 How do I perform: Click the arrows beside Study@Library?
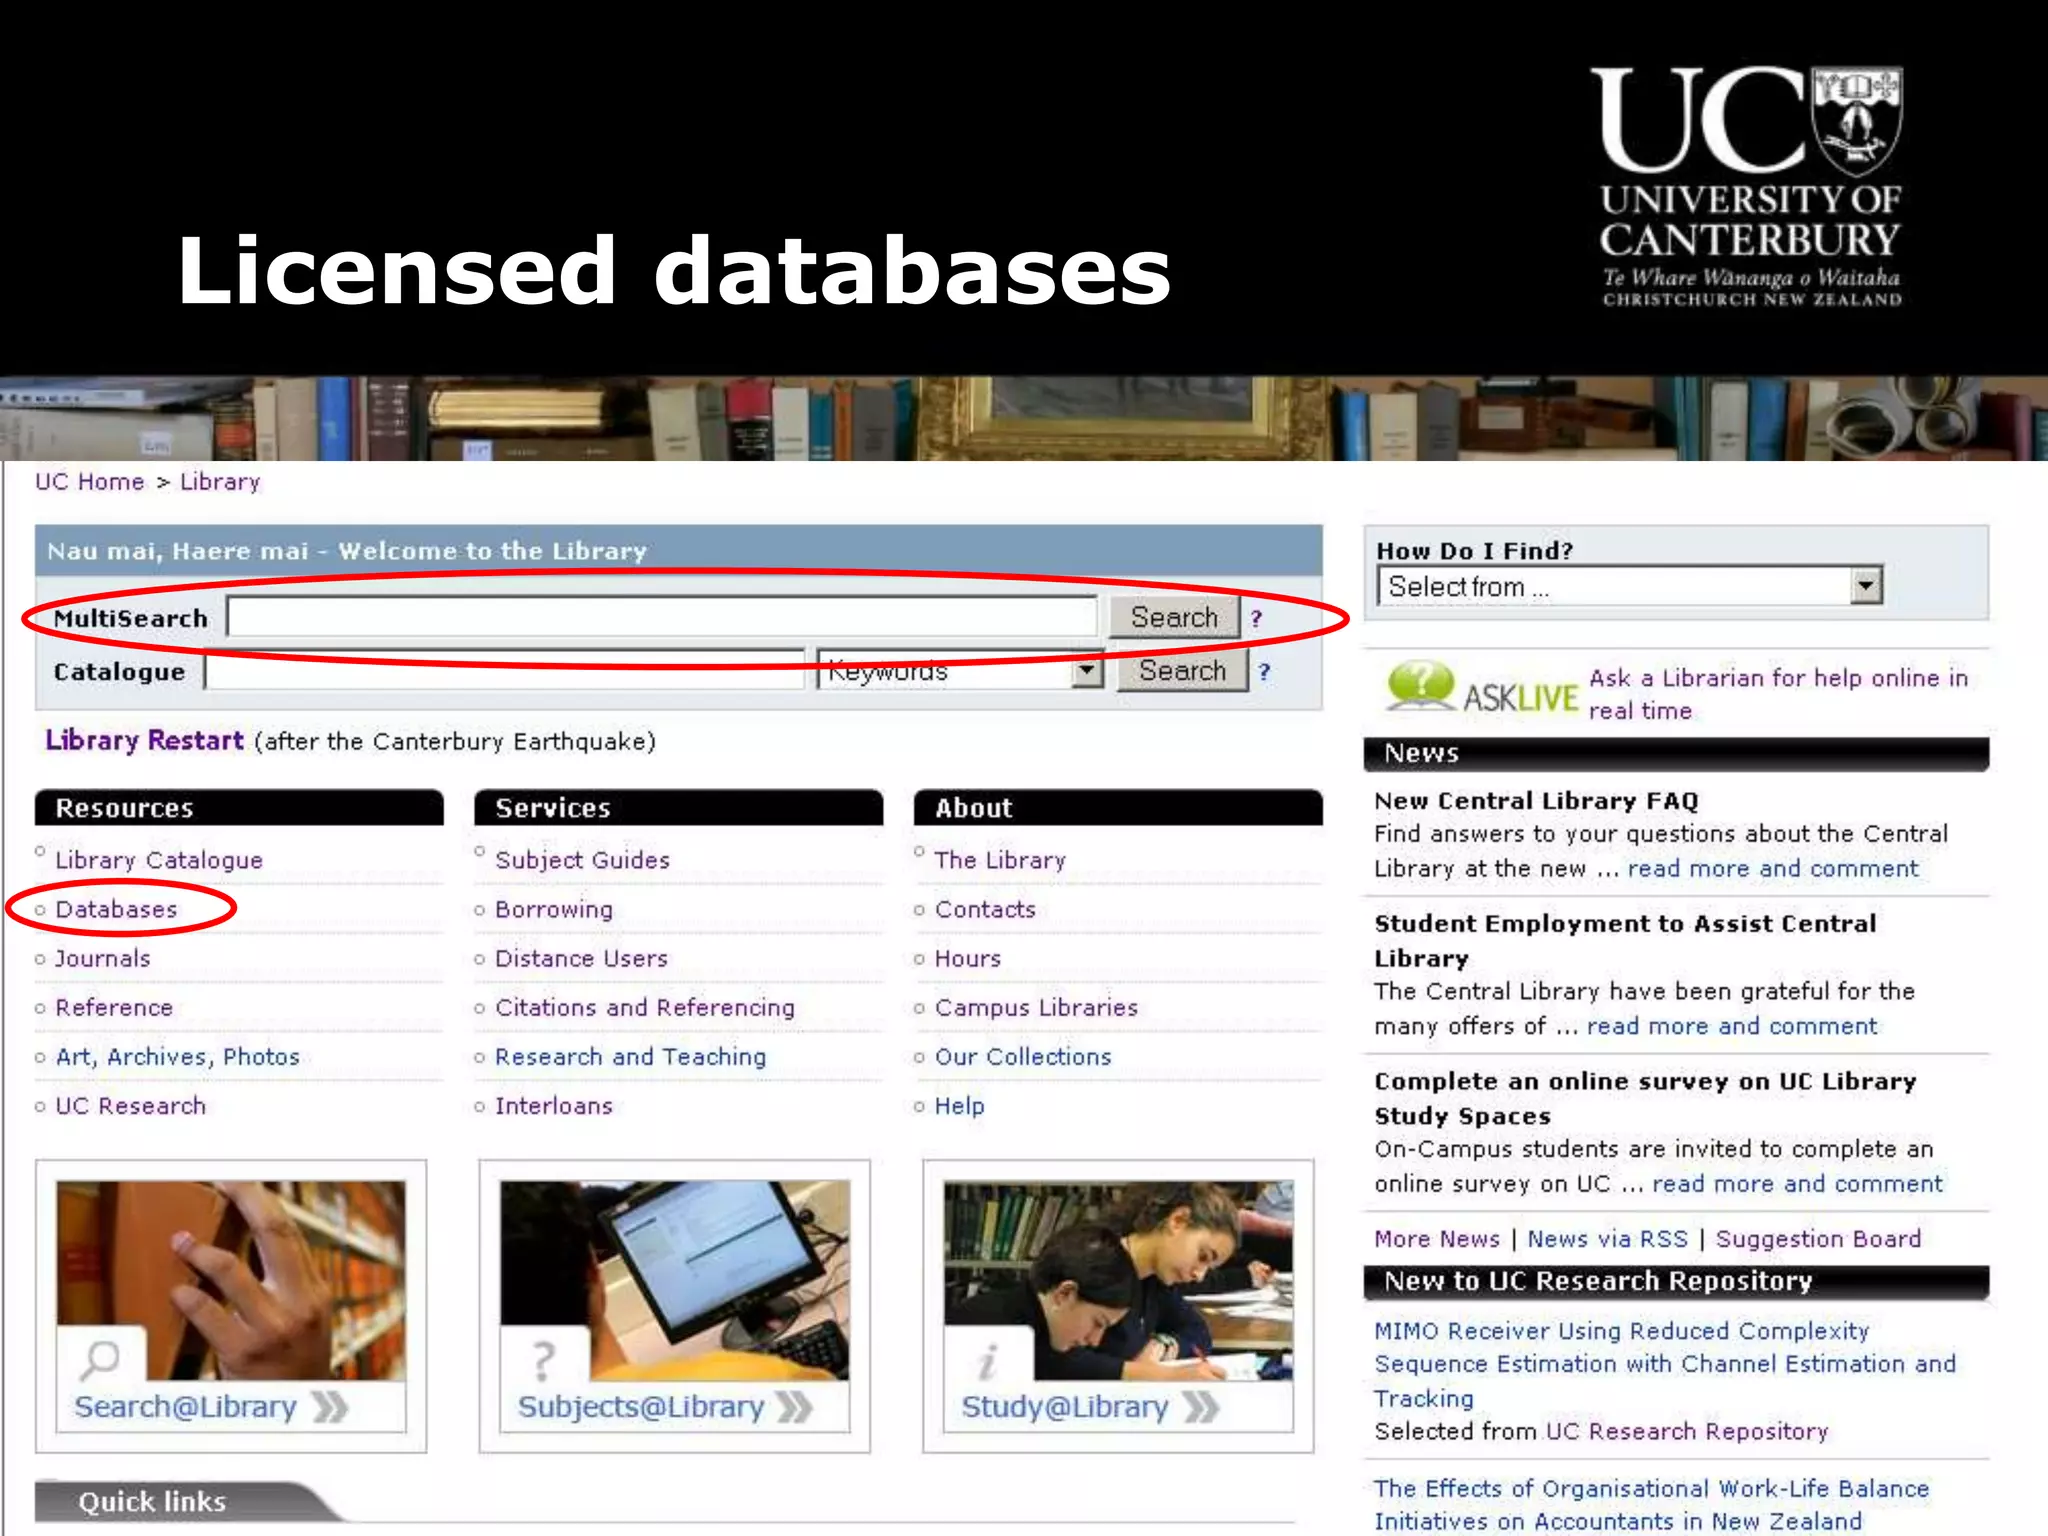(x=1201, y=1407)
